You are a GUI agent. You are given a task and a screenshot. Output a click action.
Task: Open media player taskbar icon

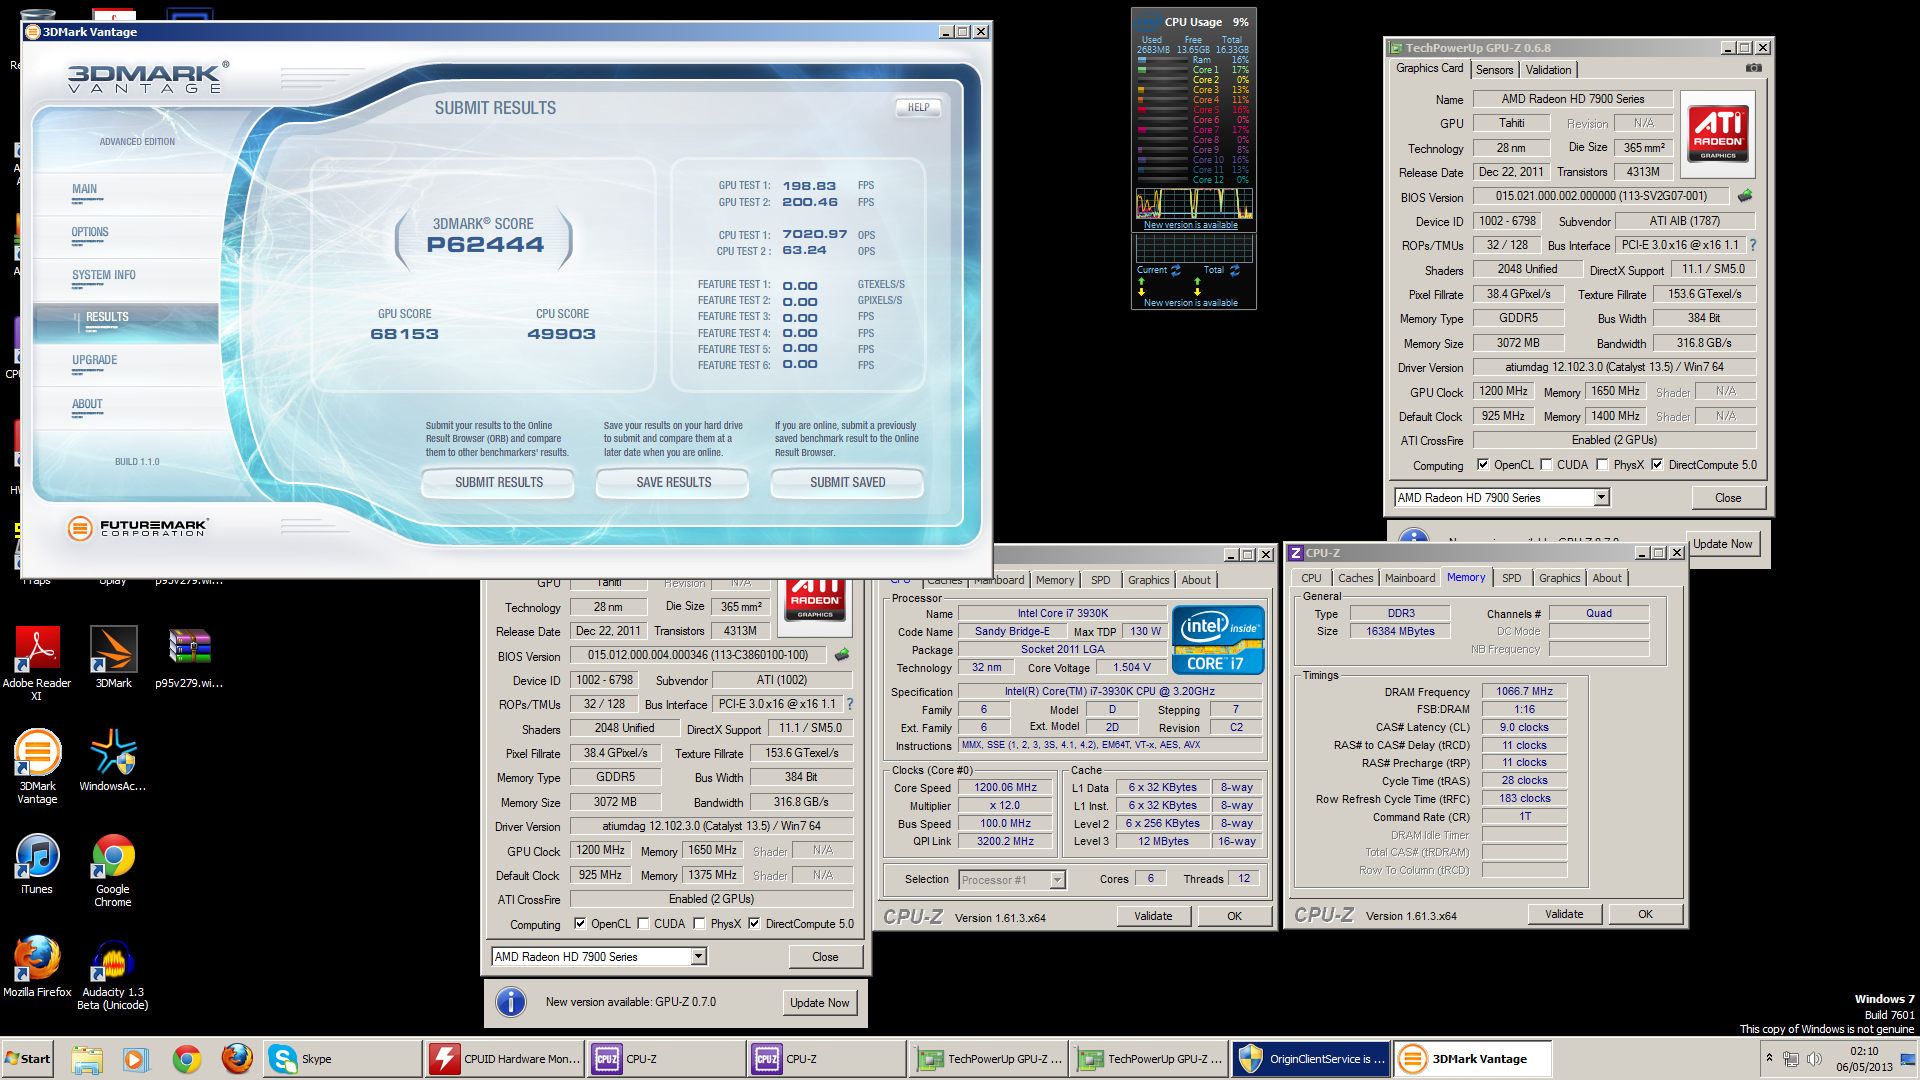[136, 1059]
